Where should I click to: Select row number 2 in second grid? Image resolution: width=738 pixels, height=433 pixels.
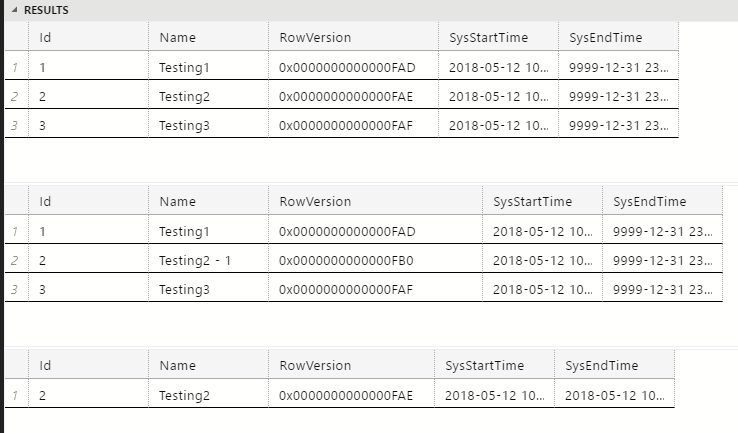[16, 260]
